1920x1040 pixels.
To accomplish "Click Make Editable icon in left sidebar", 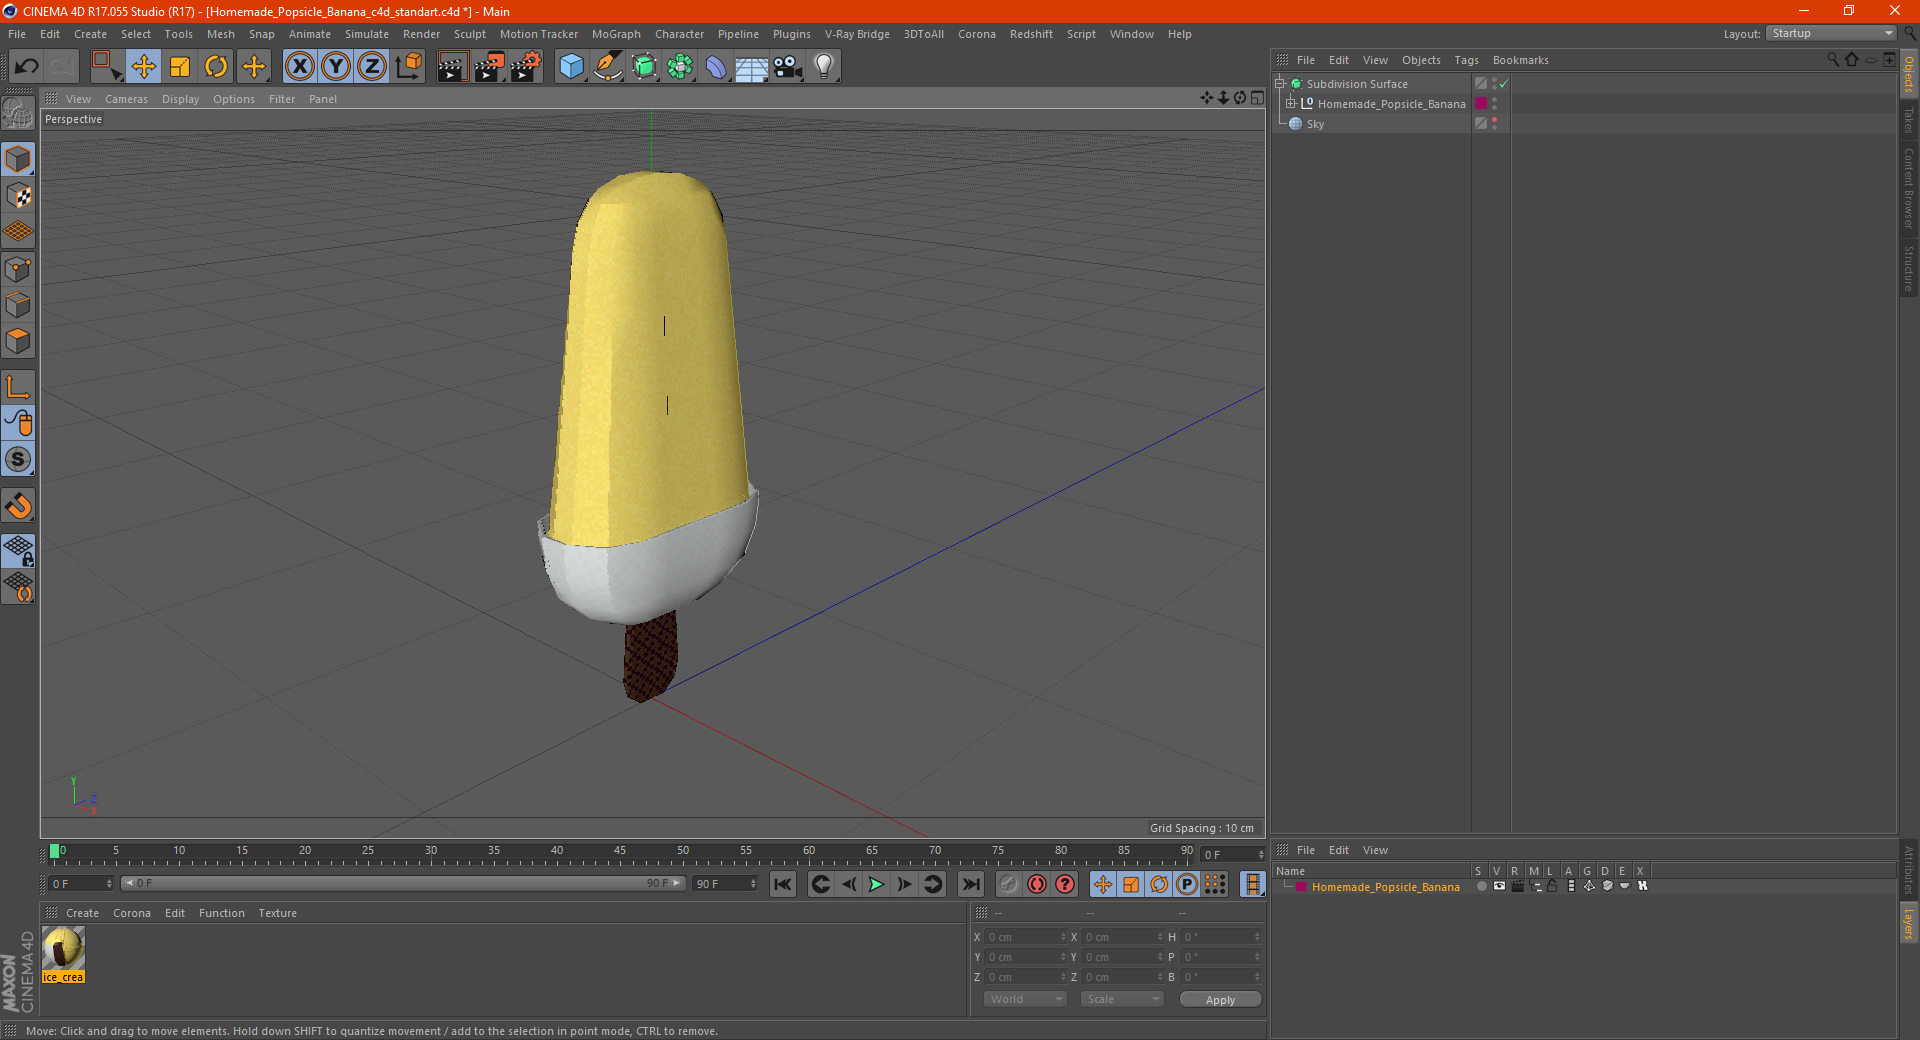I will point(18,113).
